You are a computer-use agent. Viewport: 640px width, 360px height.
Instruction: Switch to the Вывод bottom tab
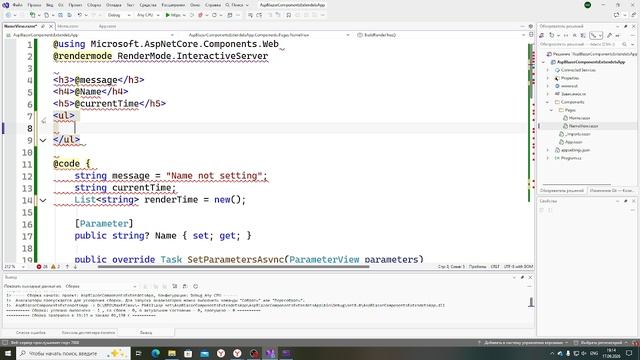coord(146,333)
